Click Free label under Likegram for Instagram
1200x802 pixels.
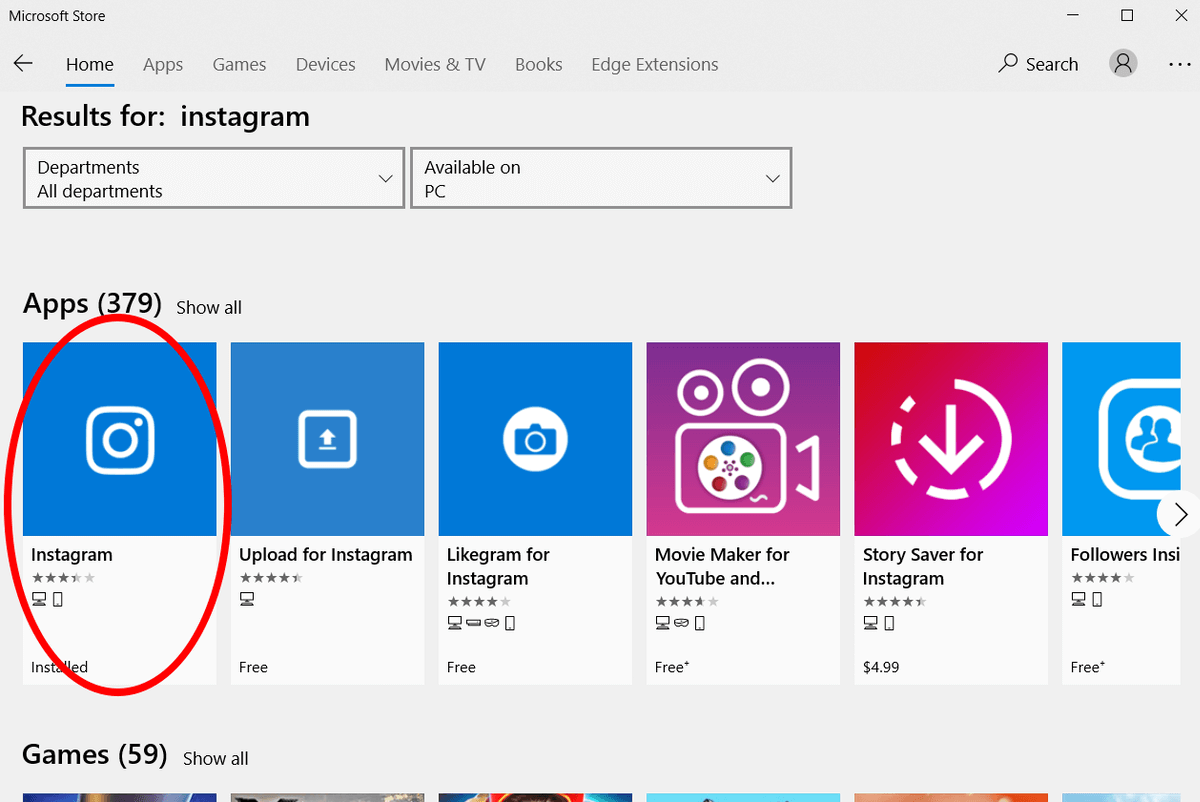click(461, 667)
